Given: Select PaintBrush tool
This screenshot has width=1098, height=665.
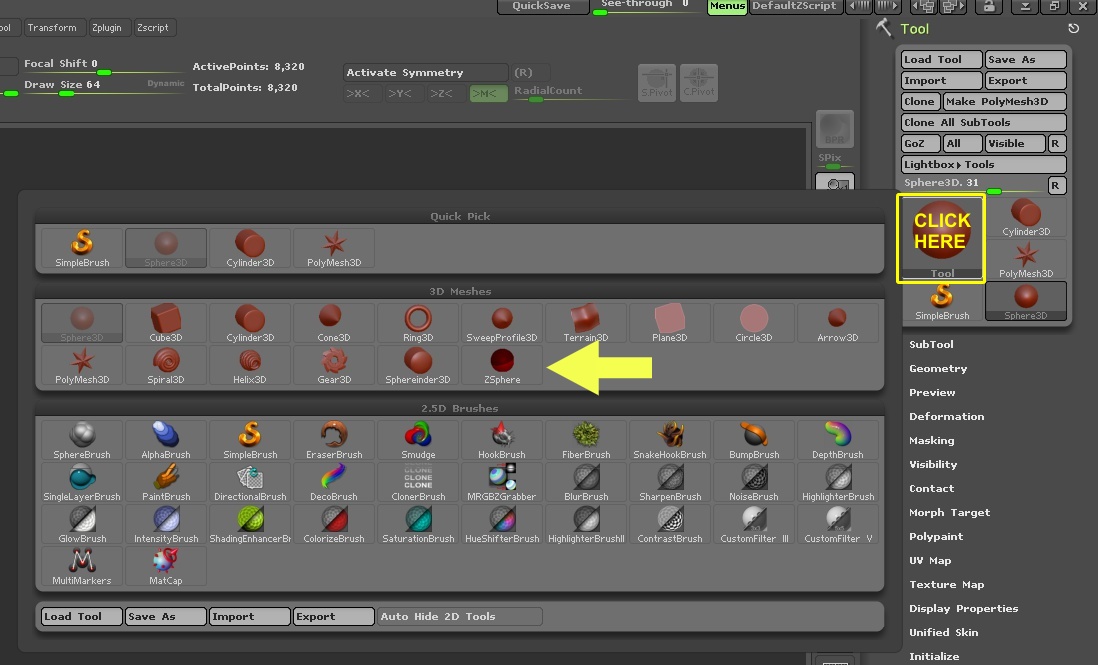Looking at the screenshot, I should pos(166,482).
